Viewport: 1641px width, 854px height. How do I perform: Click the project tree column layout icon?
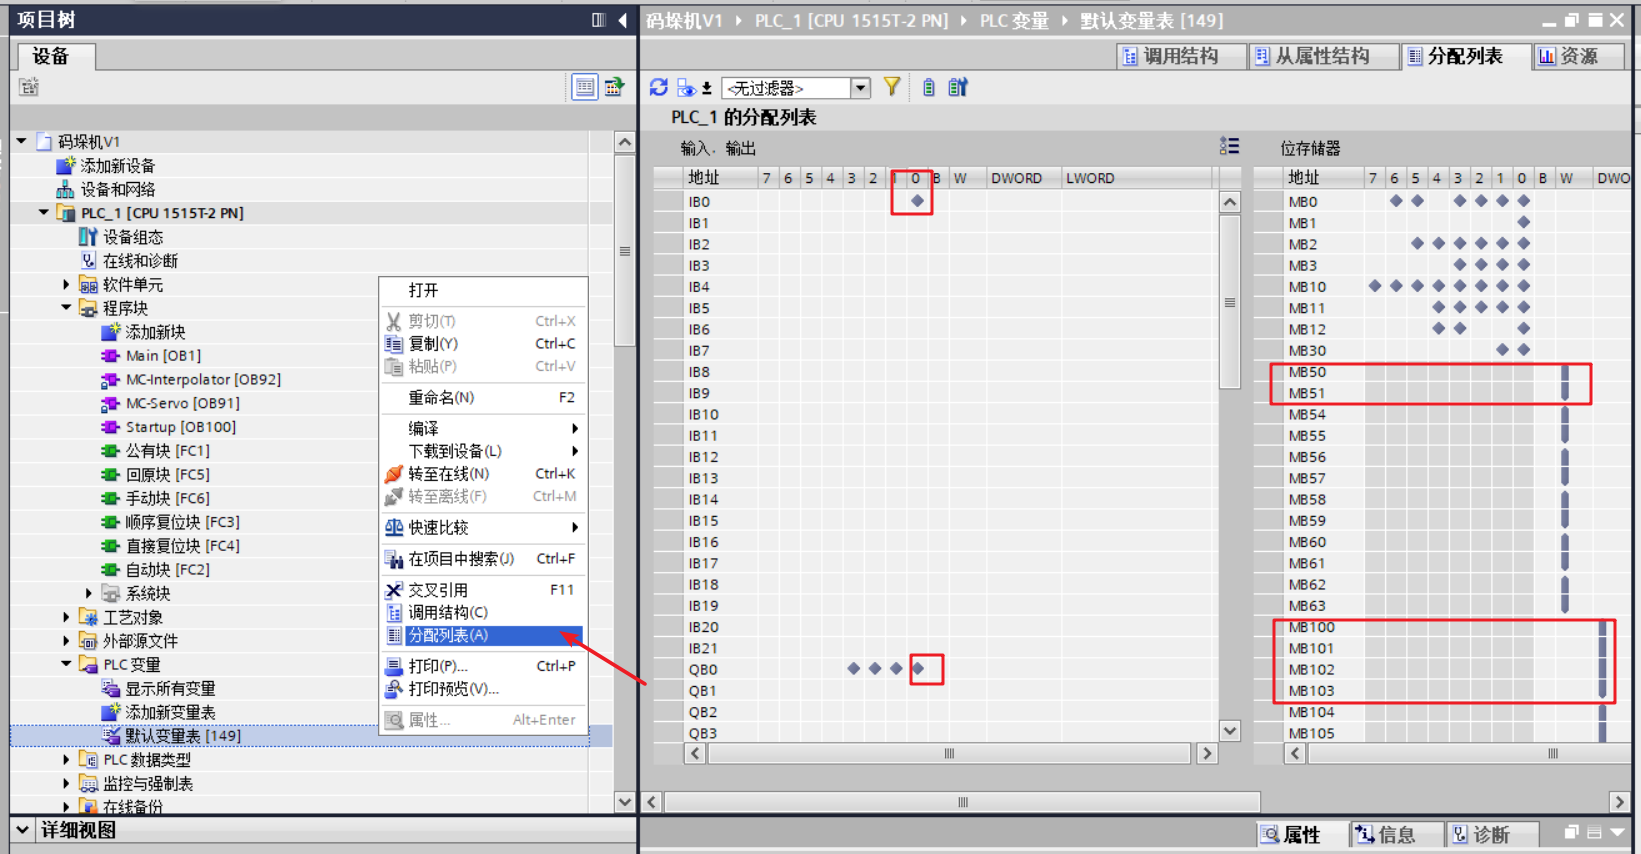pos(598,20)
